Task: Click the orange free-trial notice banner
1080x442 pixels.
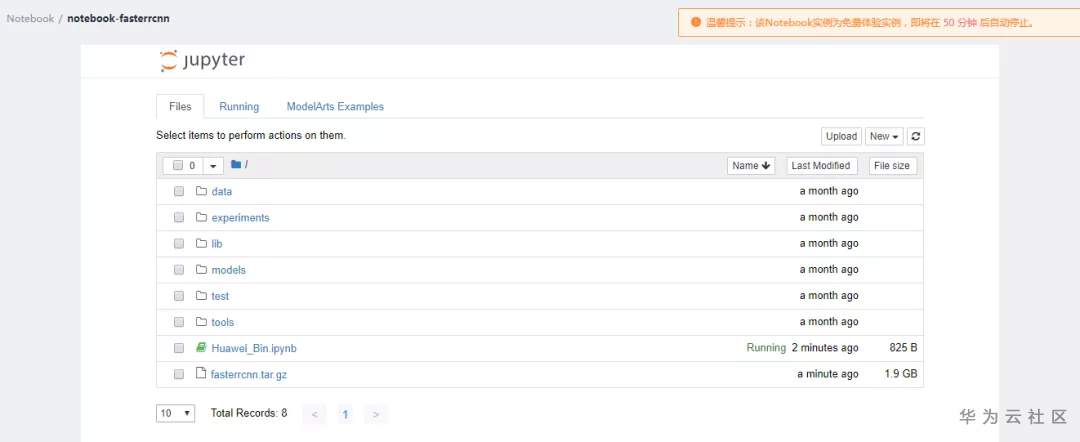Action: tap(879, 22)
